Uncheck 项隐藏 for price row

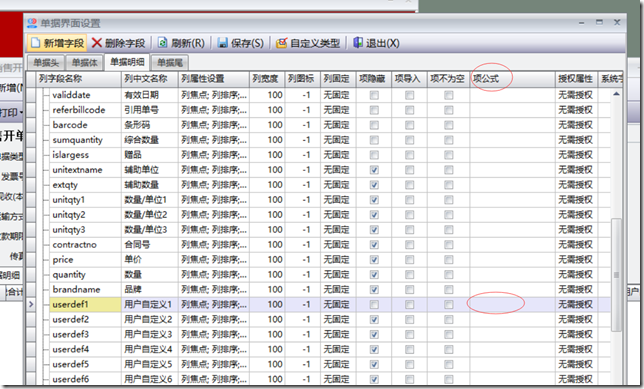[x=374, y=260]
